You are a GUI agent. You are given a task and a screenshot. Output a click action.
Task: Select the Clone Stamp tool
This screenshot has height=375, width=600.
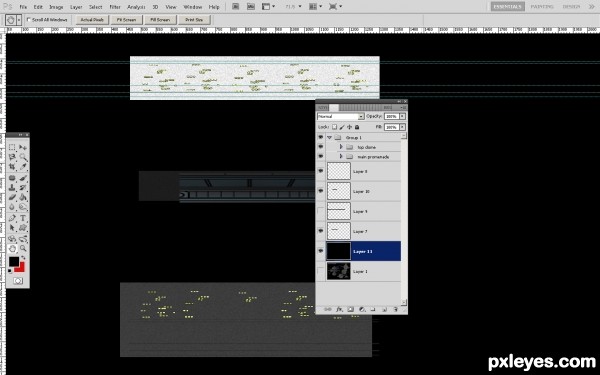pyautogui.click(x=12, y=188)
